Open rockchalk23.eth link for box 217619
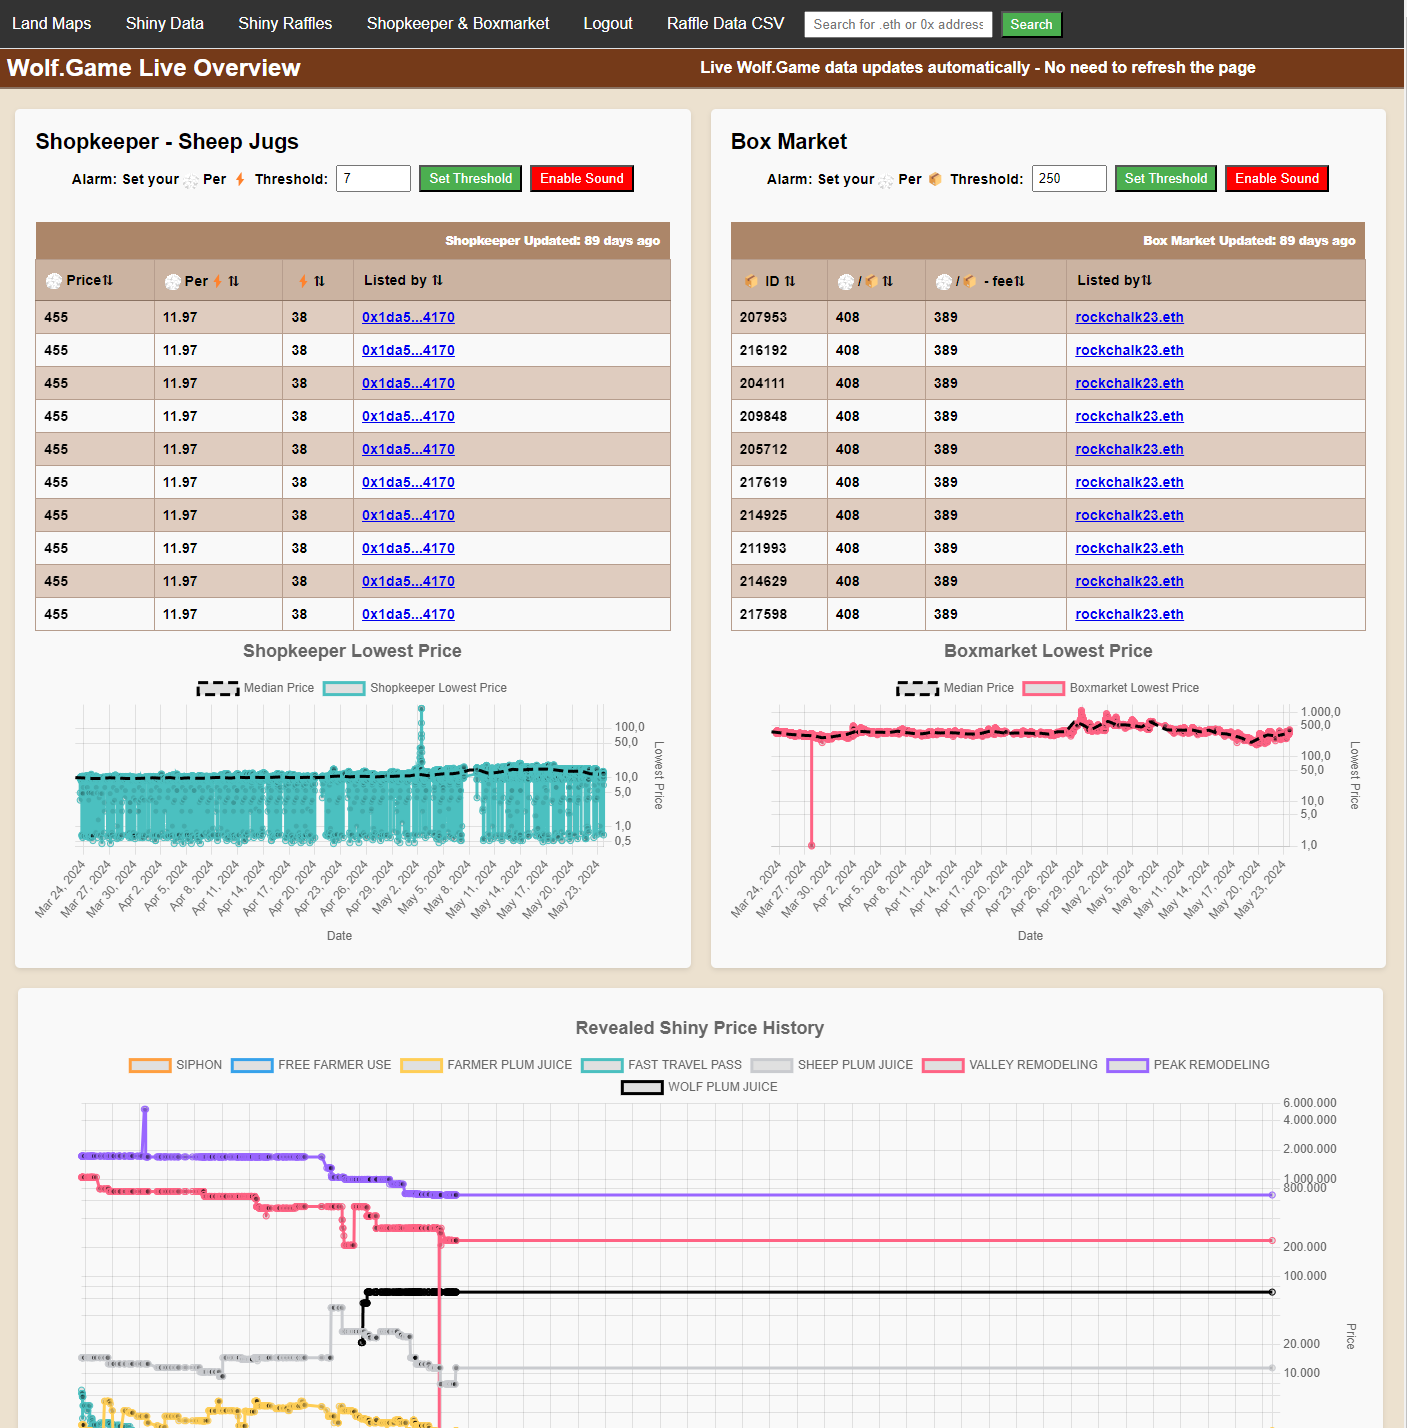The height and width of the screenshot is (1428, 1407). 1129,482
